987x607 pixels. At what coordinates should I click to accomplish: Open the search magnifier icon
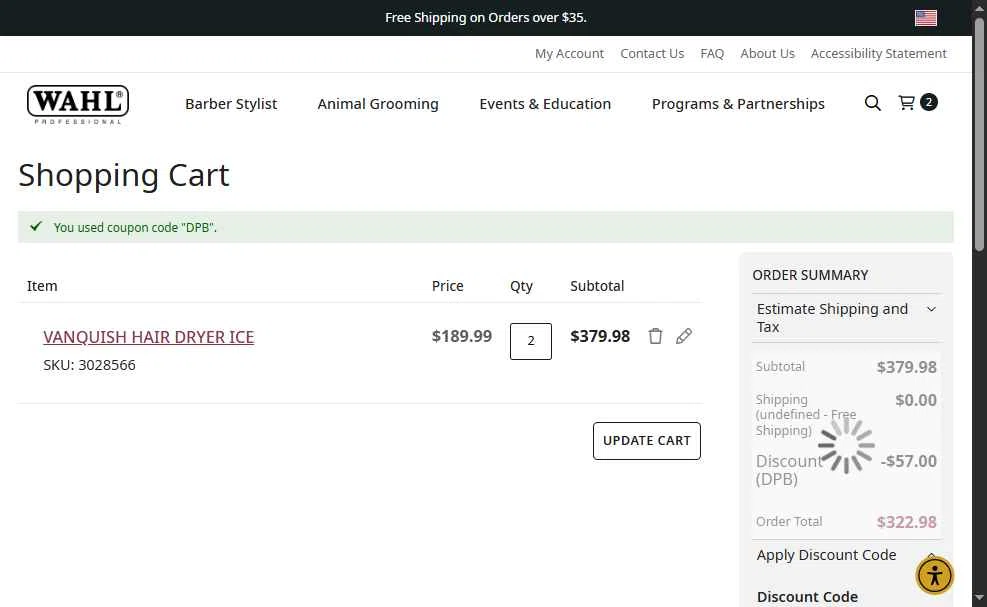coord(872,103)
